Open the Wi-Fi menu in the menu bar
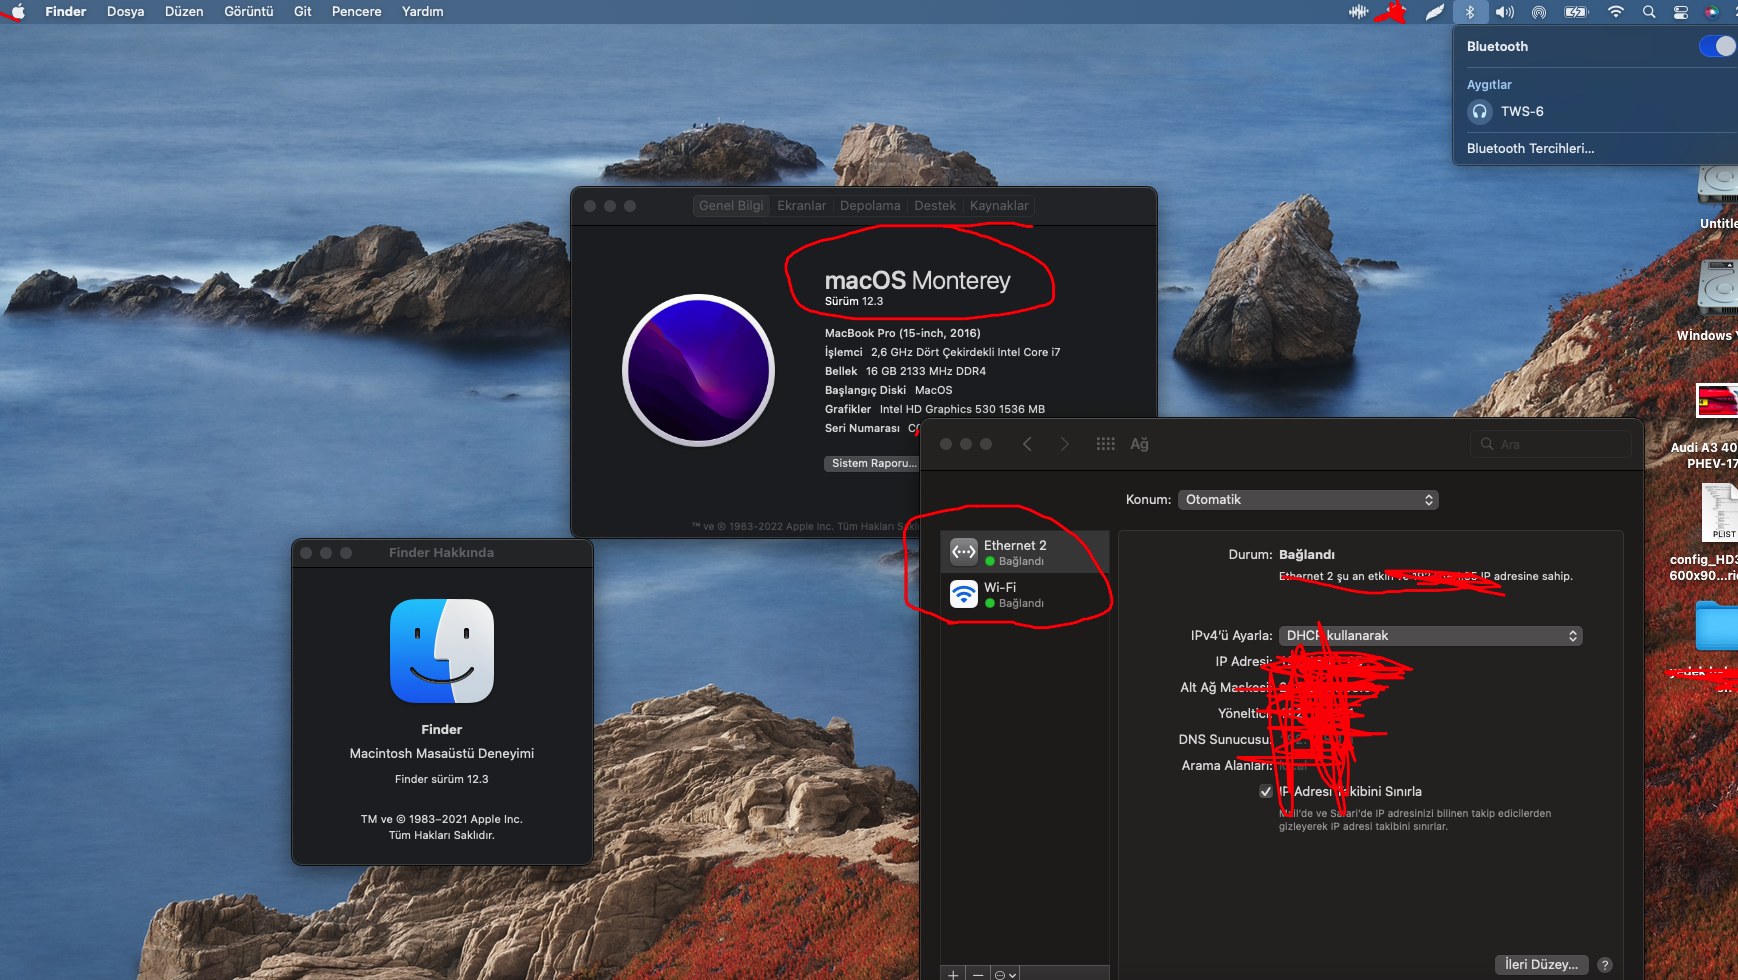 (1615, 12)
